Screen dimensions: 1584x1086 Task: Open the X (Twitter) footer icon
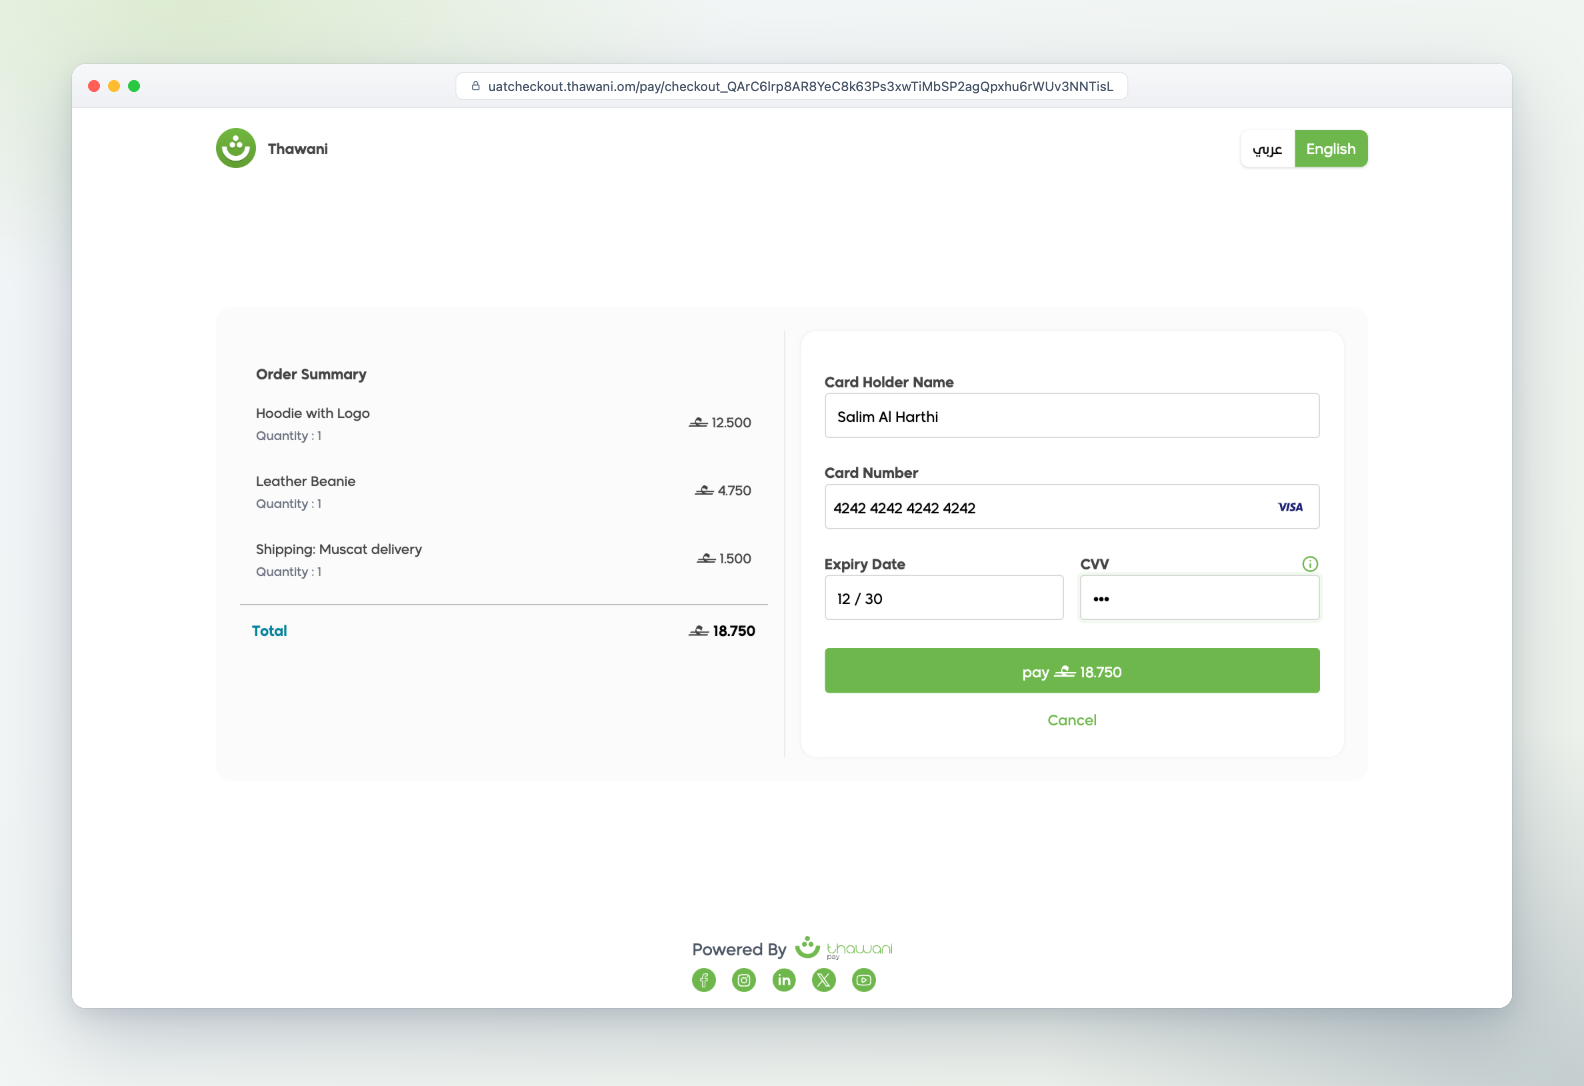coord(824,980)
